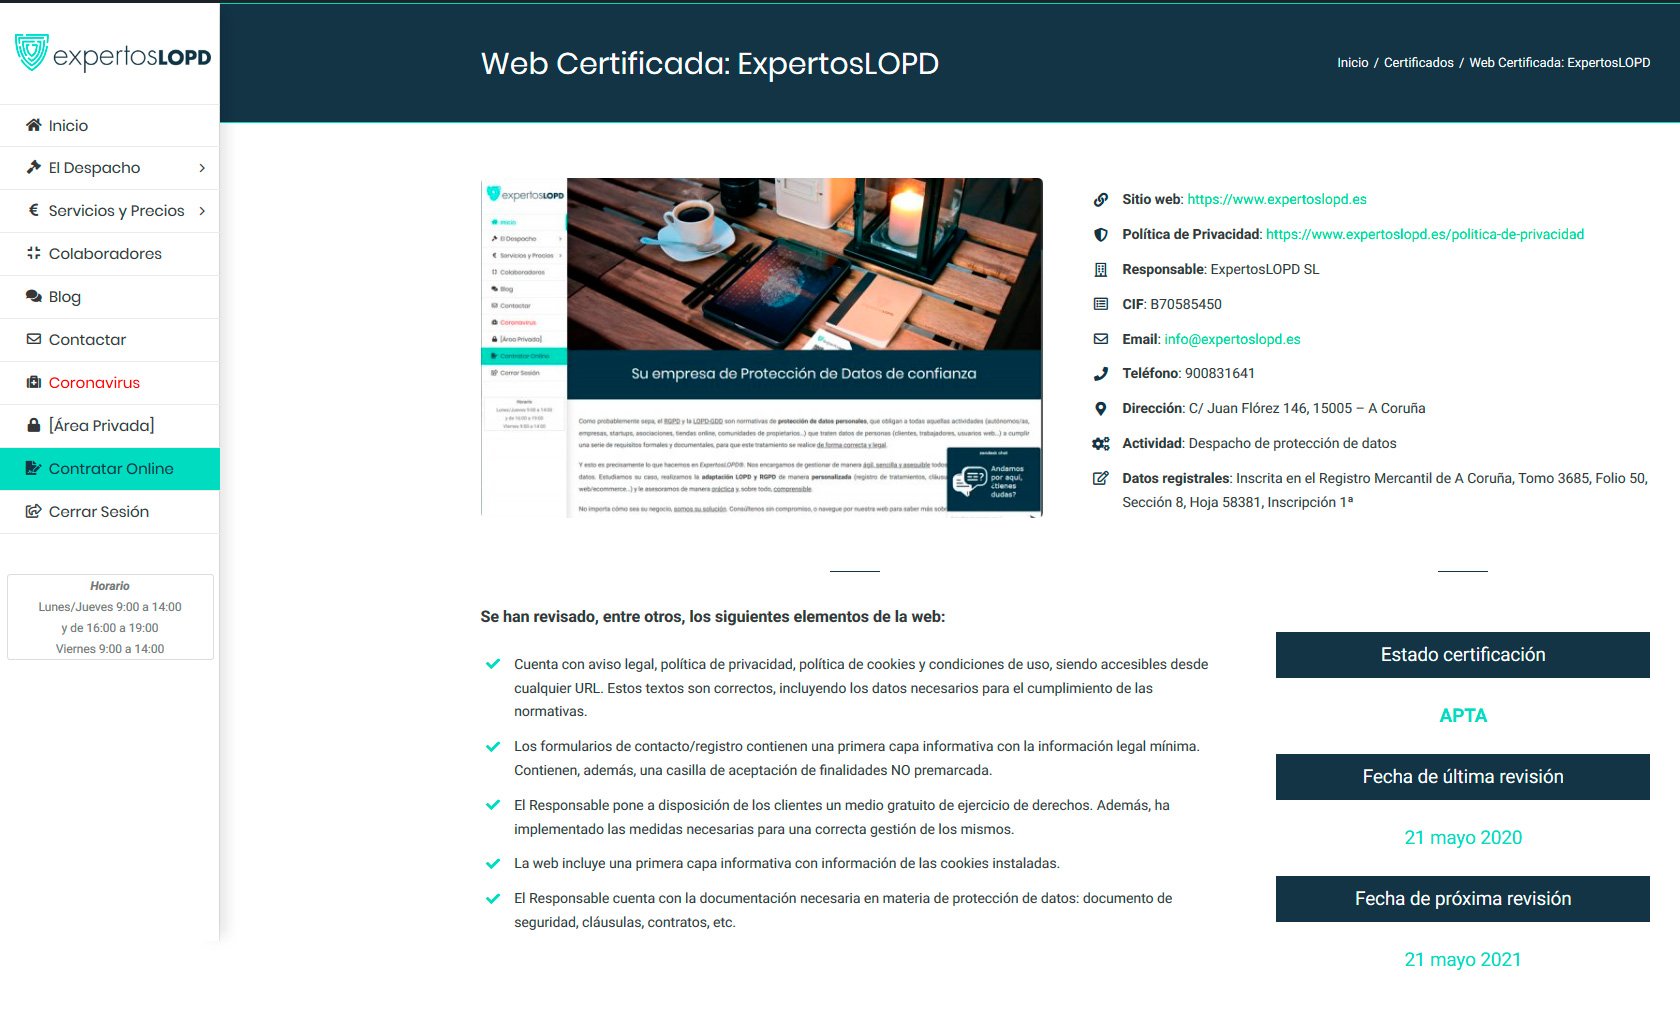Screen dimensions: 1680x1015
Task: Click the chain-link icon next to Sitio web
Action: coord(1101,199)
